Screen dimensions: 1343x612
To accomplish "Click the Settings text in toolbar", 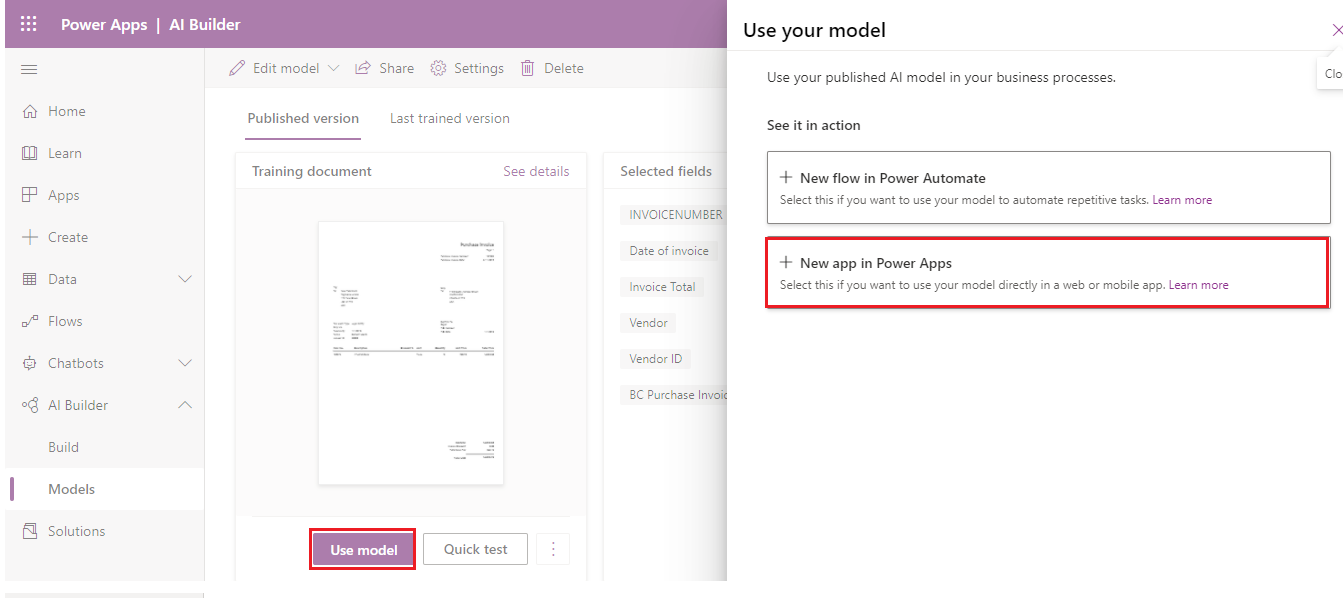I will pyautogui.click(x=479, y=68).
